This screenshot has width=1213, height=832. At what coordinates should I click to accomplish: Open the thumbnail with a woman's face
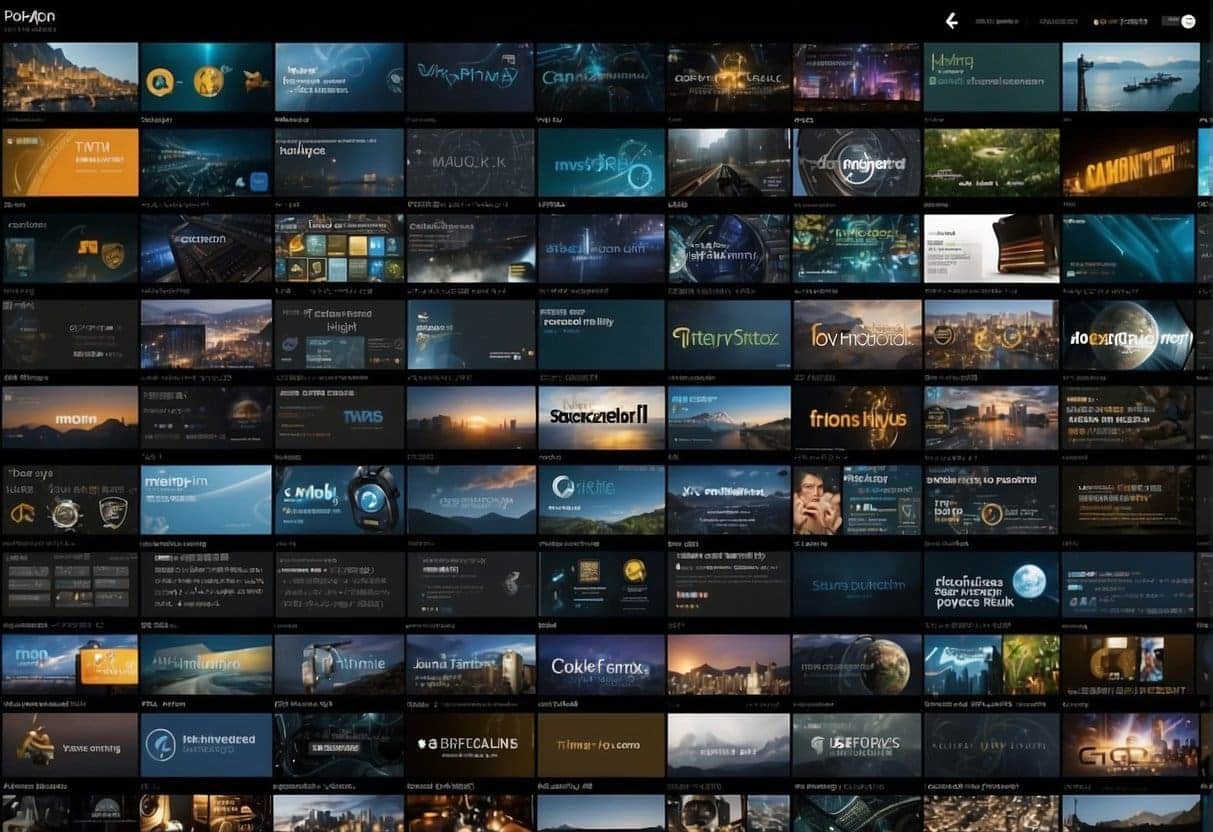(857, 499)
